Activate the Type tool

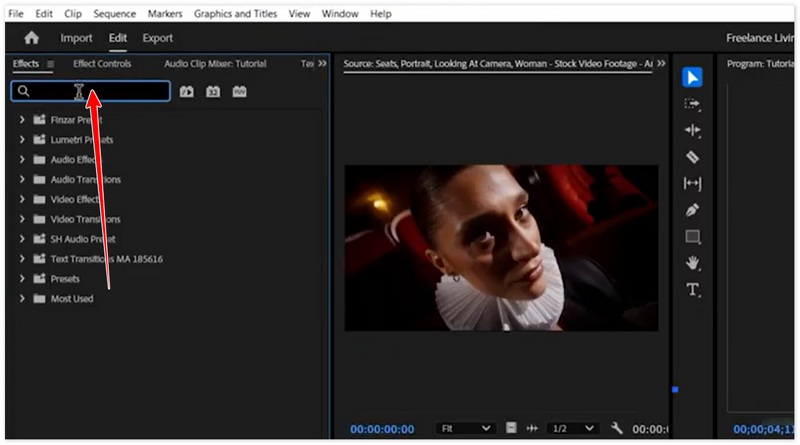pyautogui.click(x=692, y=289)
